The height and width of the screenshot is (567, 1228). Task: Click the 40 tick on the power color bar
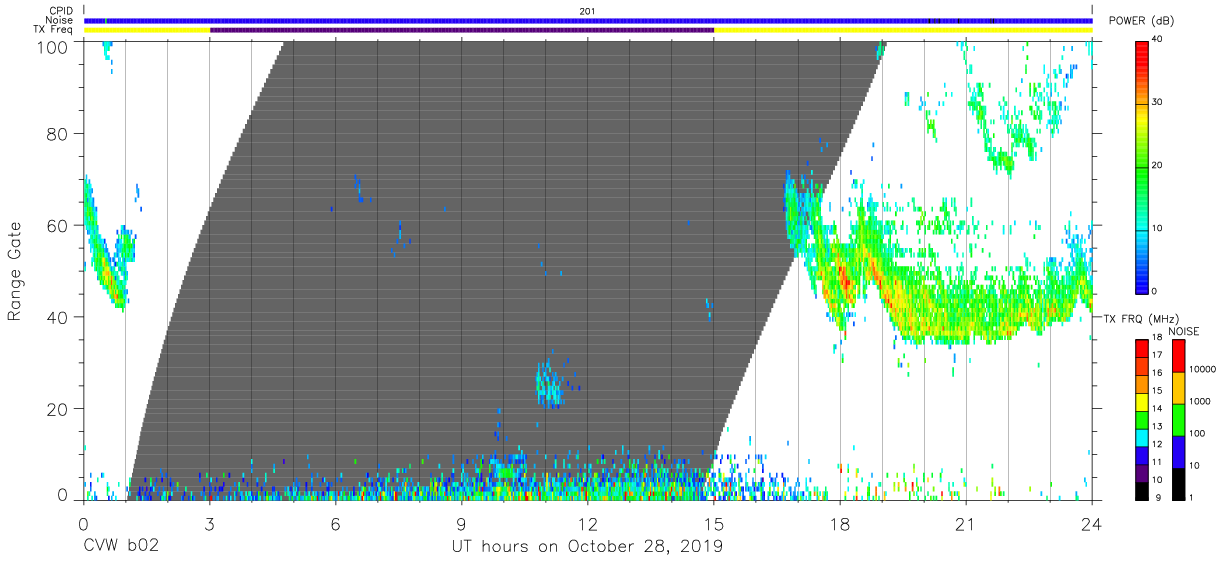tap(1157, 39)
